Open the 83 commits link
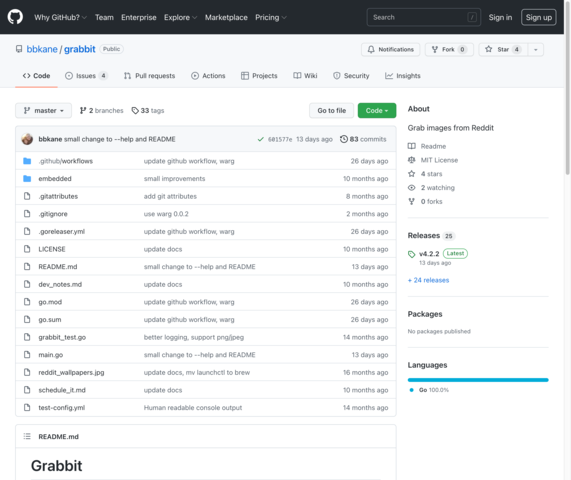This screenshot has height=480, width=571. click(x=363, y=139)
